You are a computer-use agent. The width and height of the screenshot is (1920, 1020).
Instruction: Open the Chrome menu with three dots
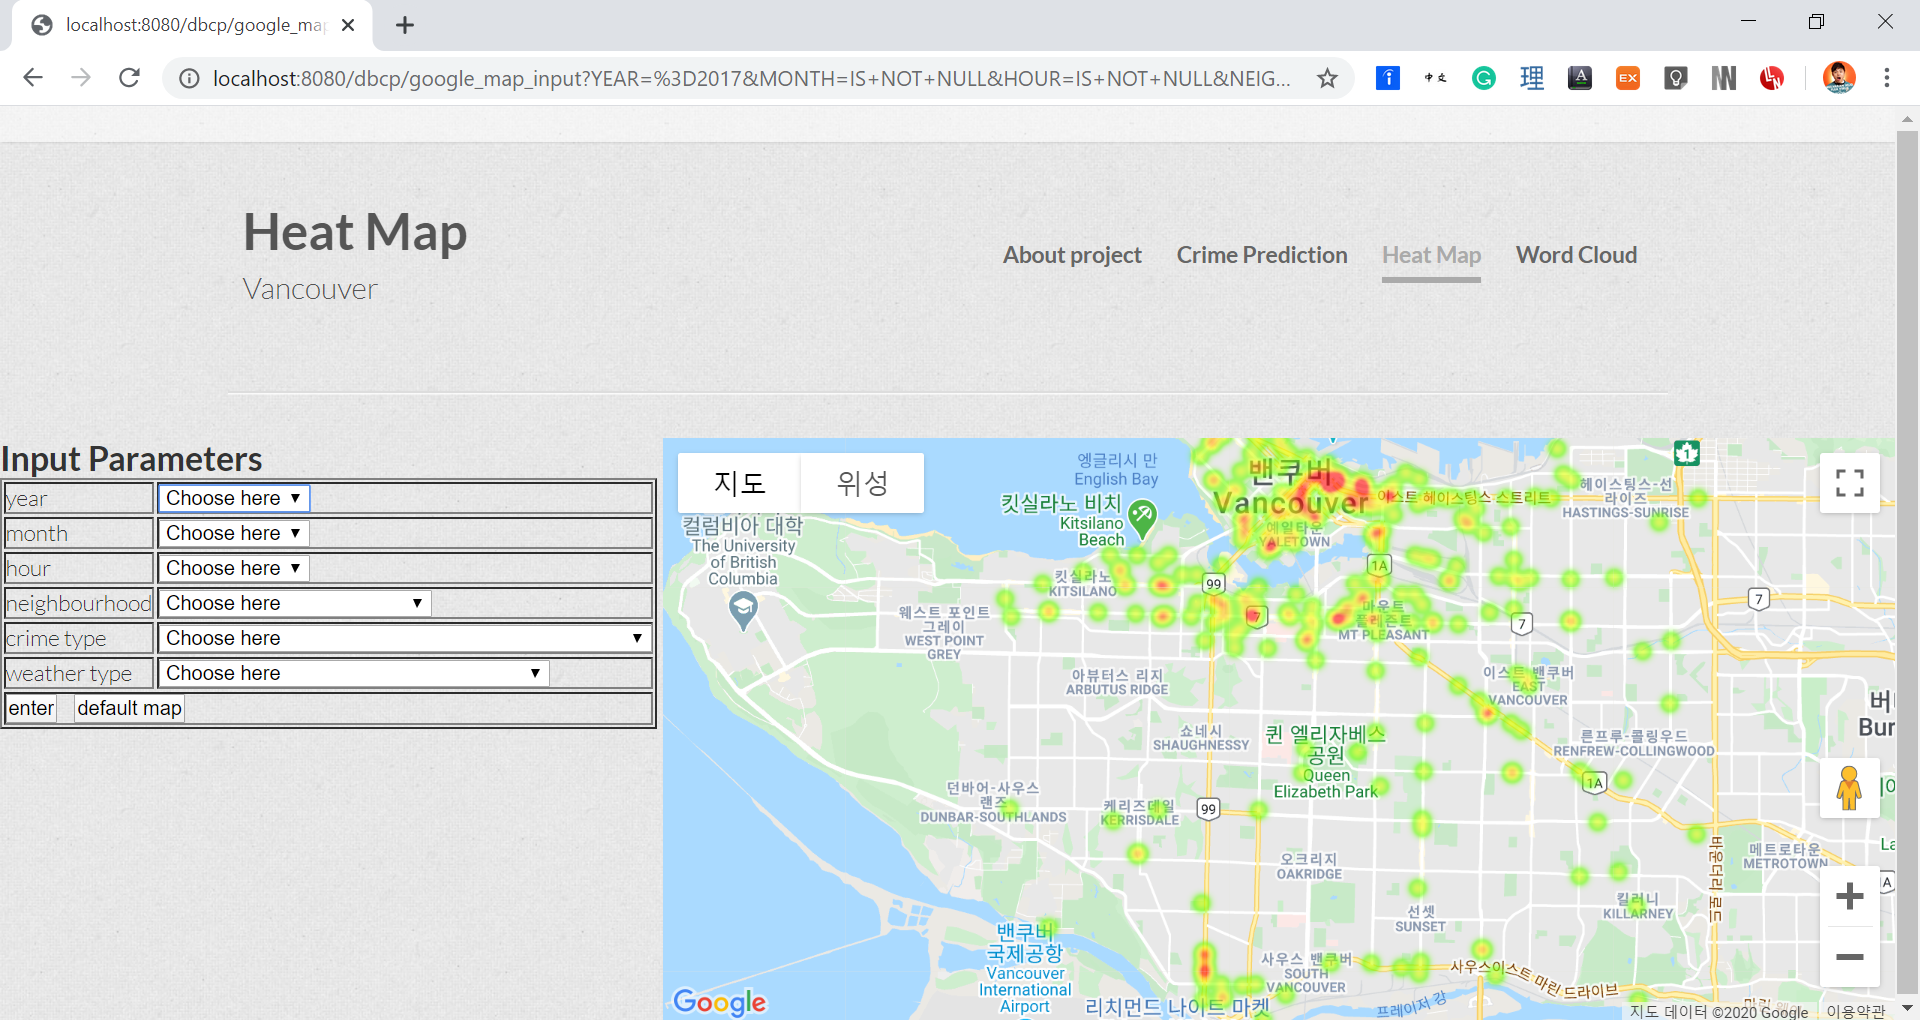[1888, 77]
